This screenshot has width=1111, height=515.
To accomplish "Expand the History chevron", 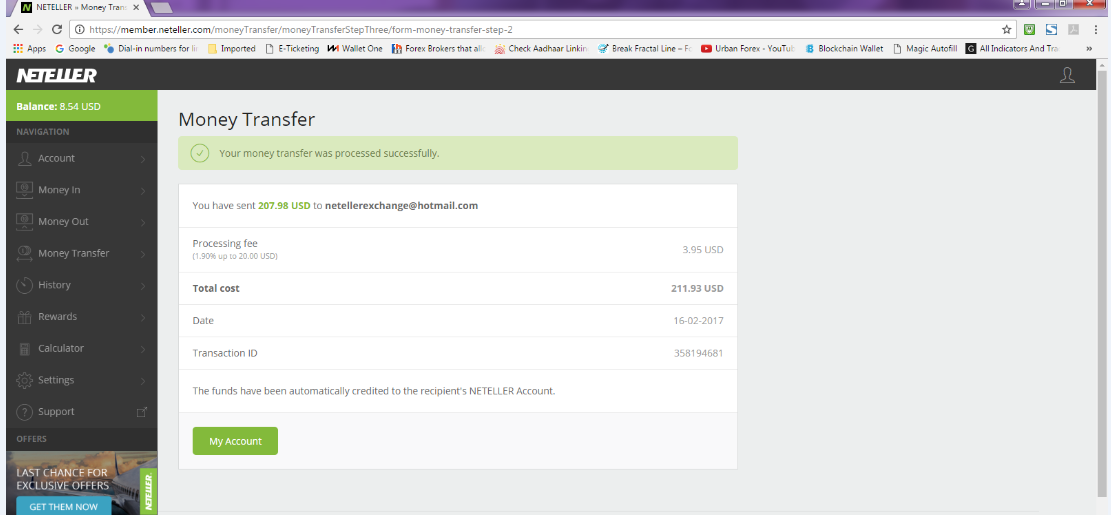I will tap(142, 285).
